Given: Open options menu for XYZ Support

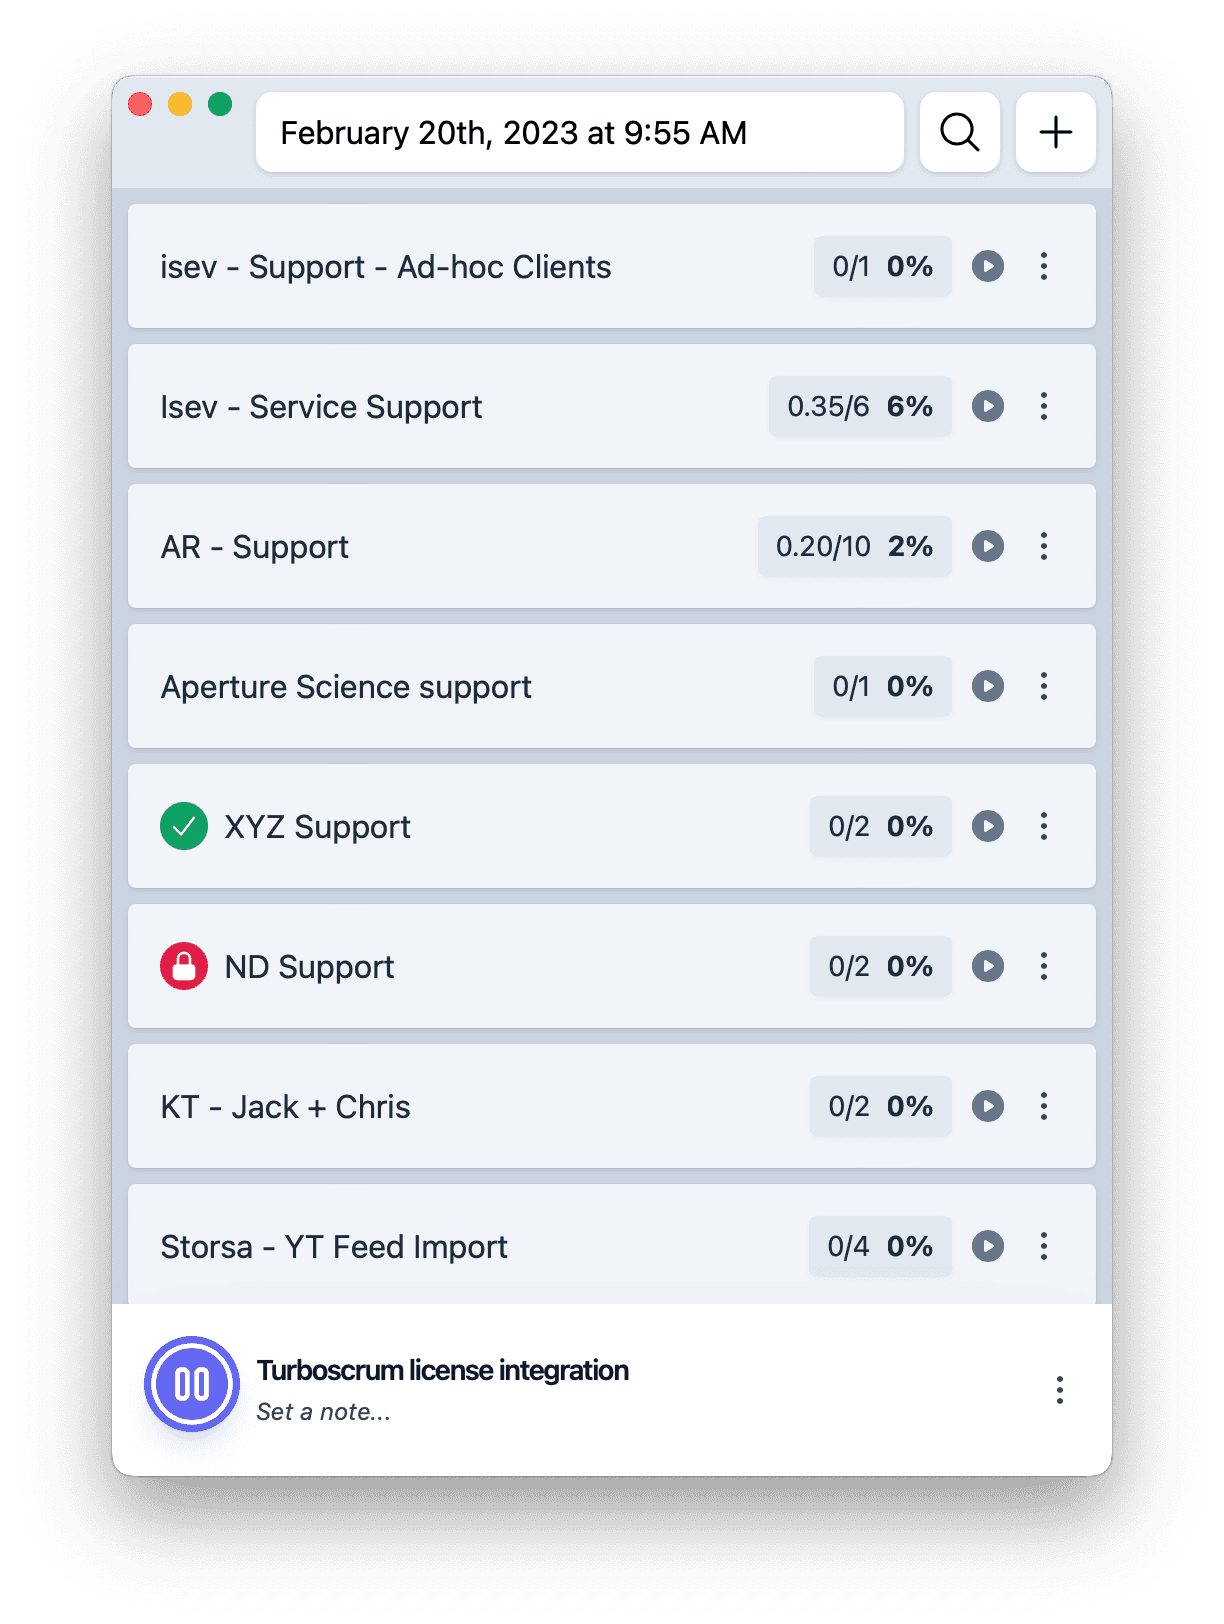Looking at the screenshot, I should tap(1044, 826).
